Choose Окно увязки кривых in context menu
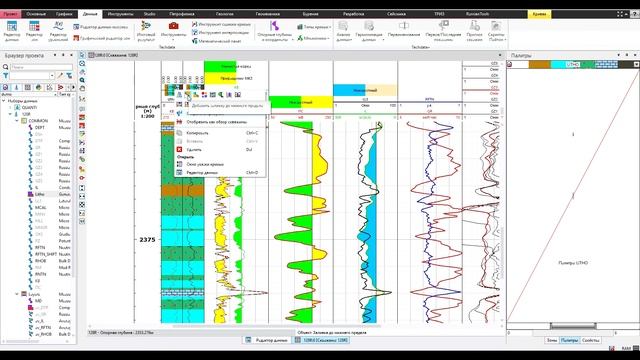 pos(220,164)
